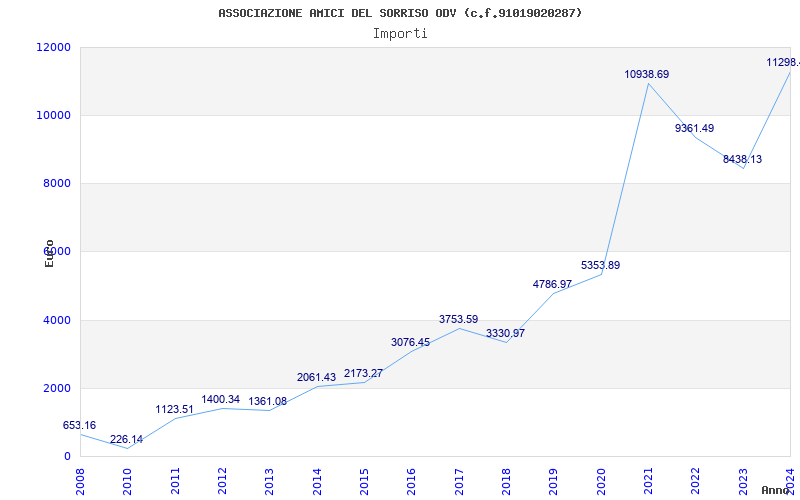Click the 653.16 value label

[x=79, y=426]
